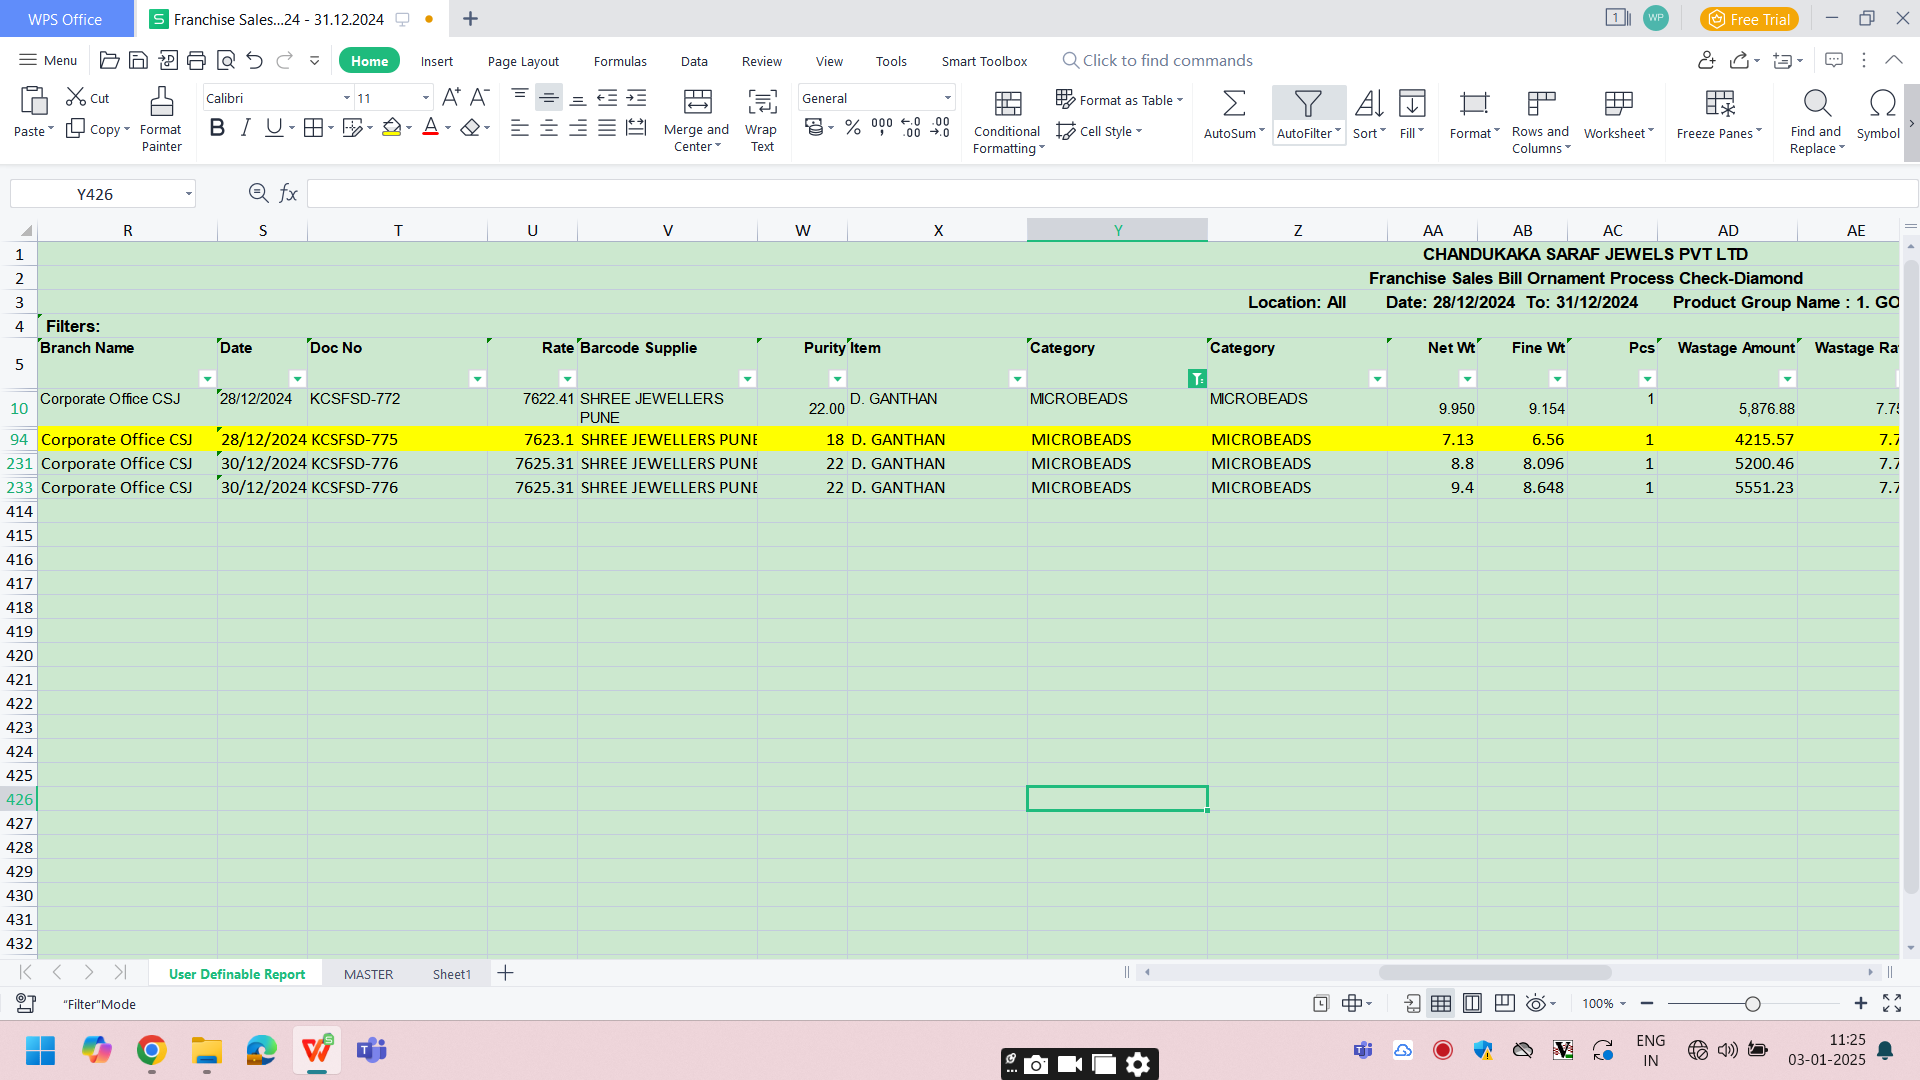Image resolution: width=1920 pixels, height=1080 pixels.
Task: Click the Symbol omega icon
Action: (x=1882, y=103)
